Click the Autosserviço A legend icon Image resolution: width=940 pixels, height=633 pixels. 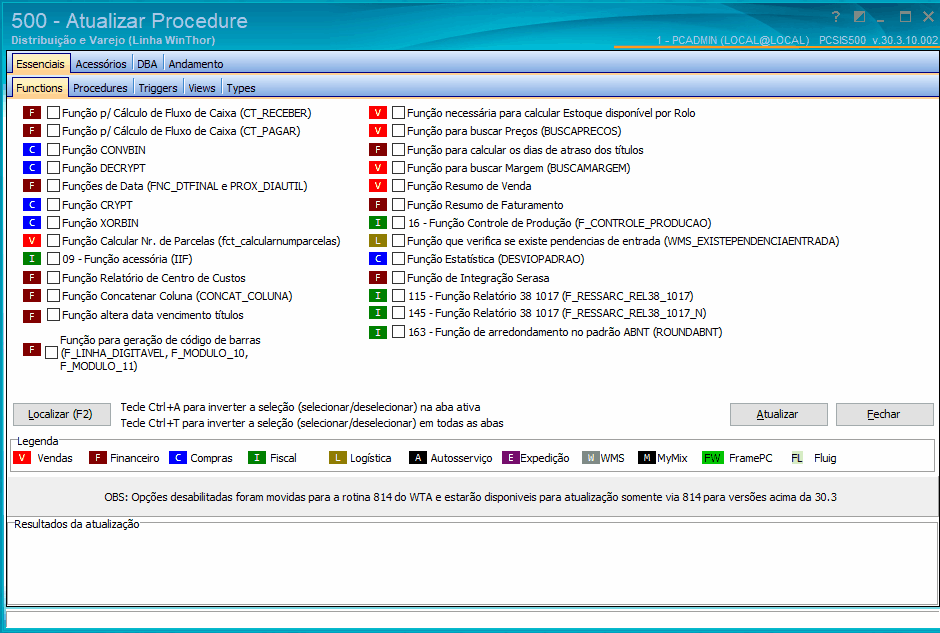click(x=417, y=458)
